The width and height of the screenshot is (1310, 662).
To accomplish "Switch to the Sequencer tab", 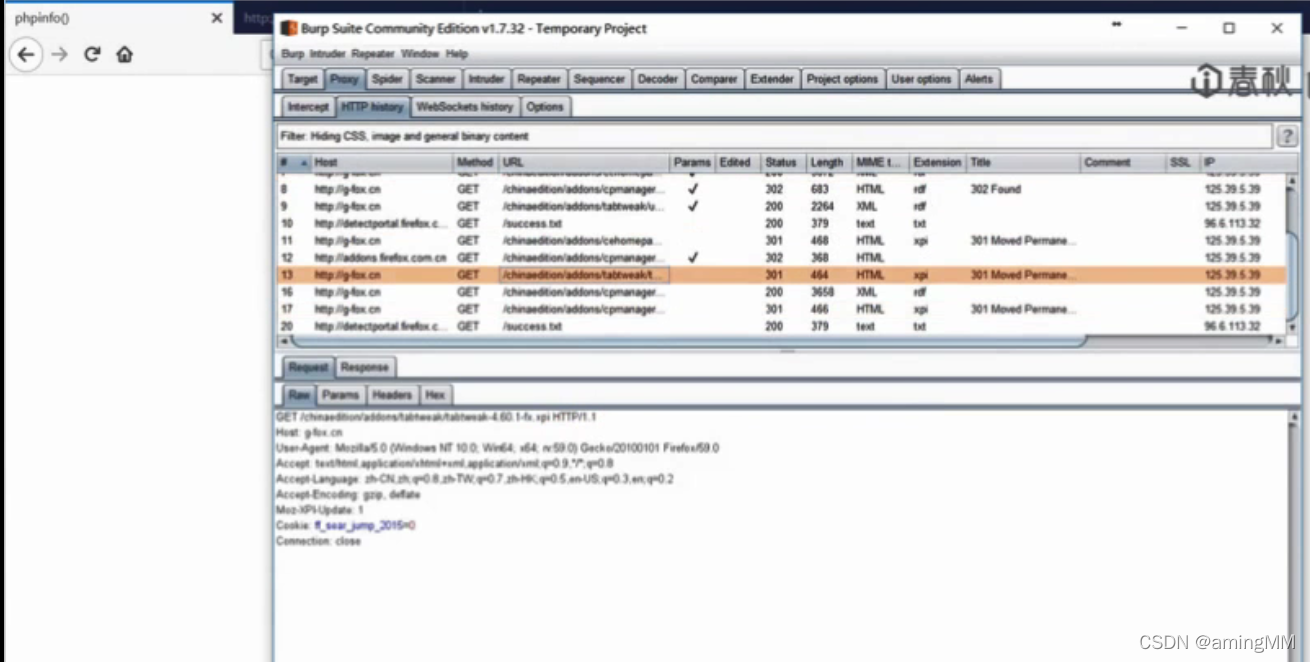I will [x=599, y=79].
